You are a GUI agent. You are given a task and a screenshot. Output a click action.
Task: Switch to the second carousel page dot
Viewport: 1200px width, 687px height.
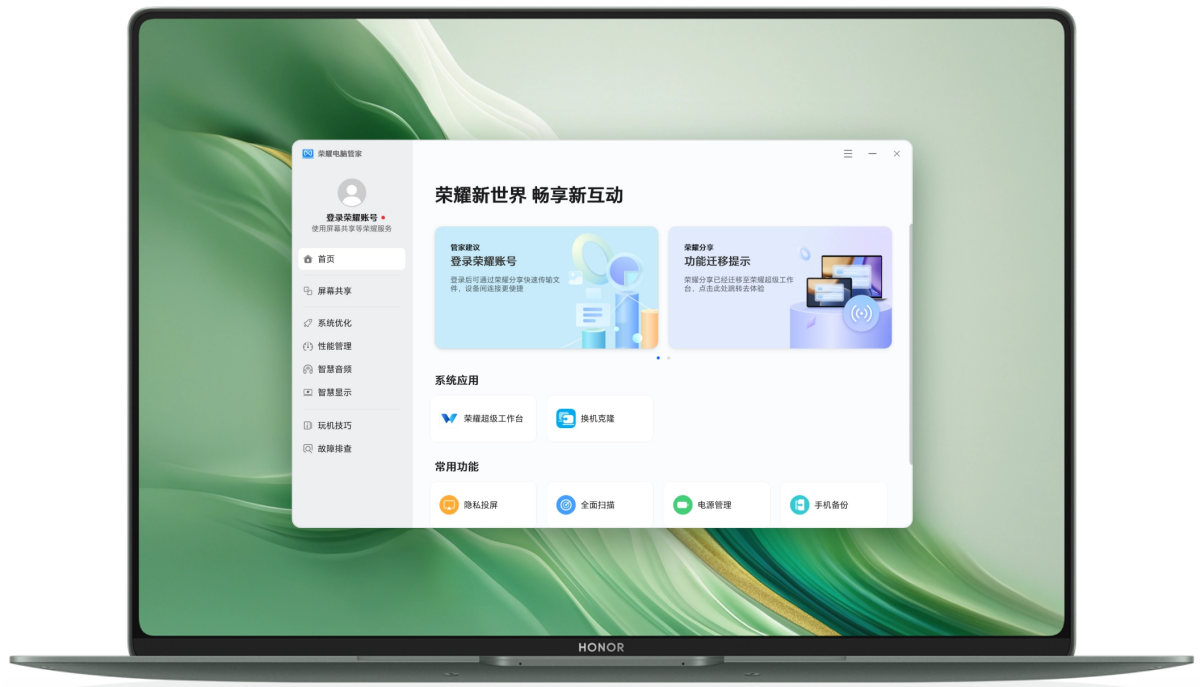(668, 357)
